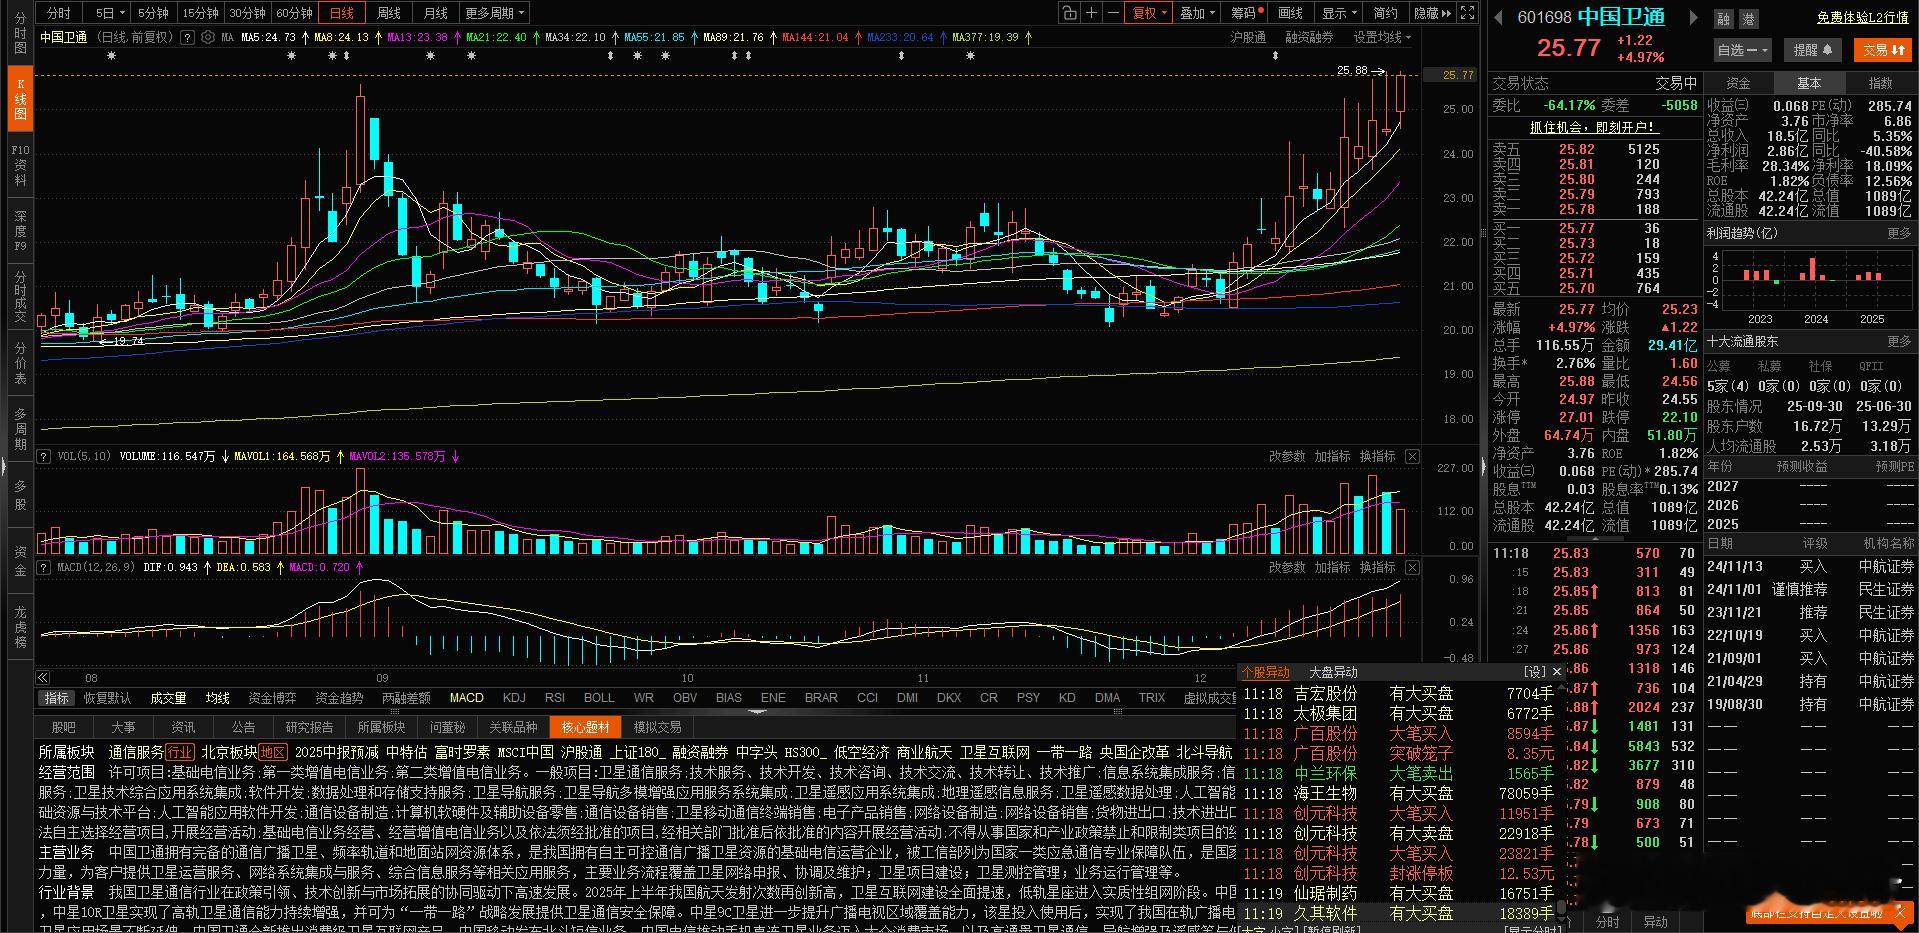The image size is (1919, 933).
Task: Switch to the 资金 tab in right panel
Action: point(1738,83)
